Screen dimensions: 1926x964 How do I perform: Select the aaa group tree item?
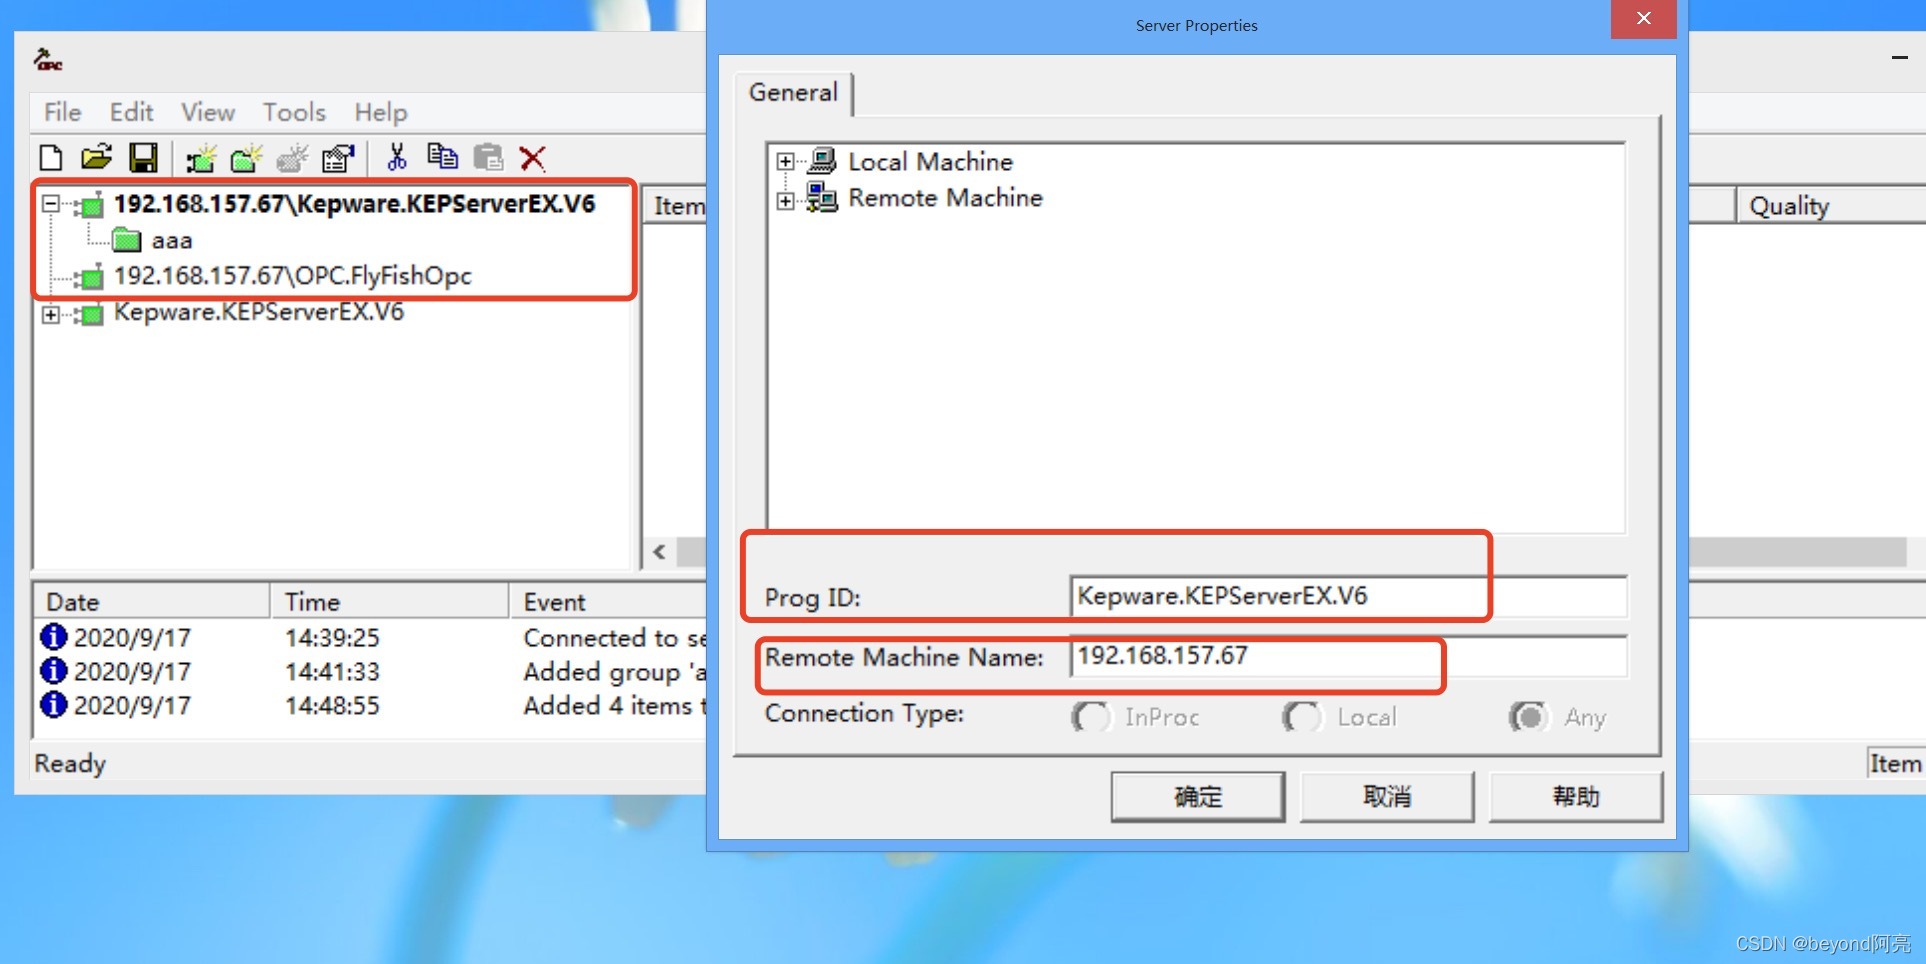coord(172,241)
